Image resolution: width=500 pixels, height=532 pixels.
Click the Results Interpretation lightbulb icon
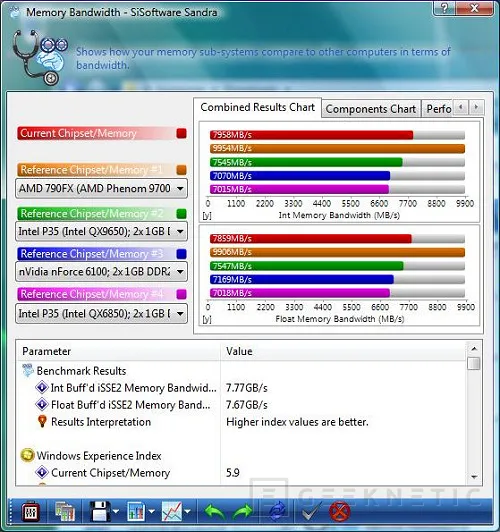42,421
